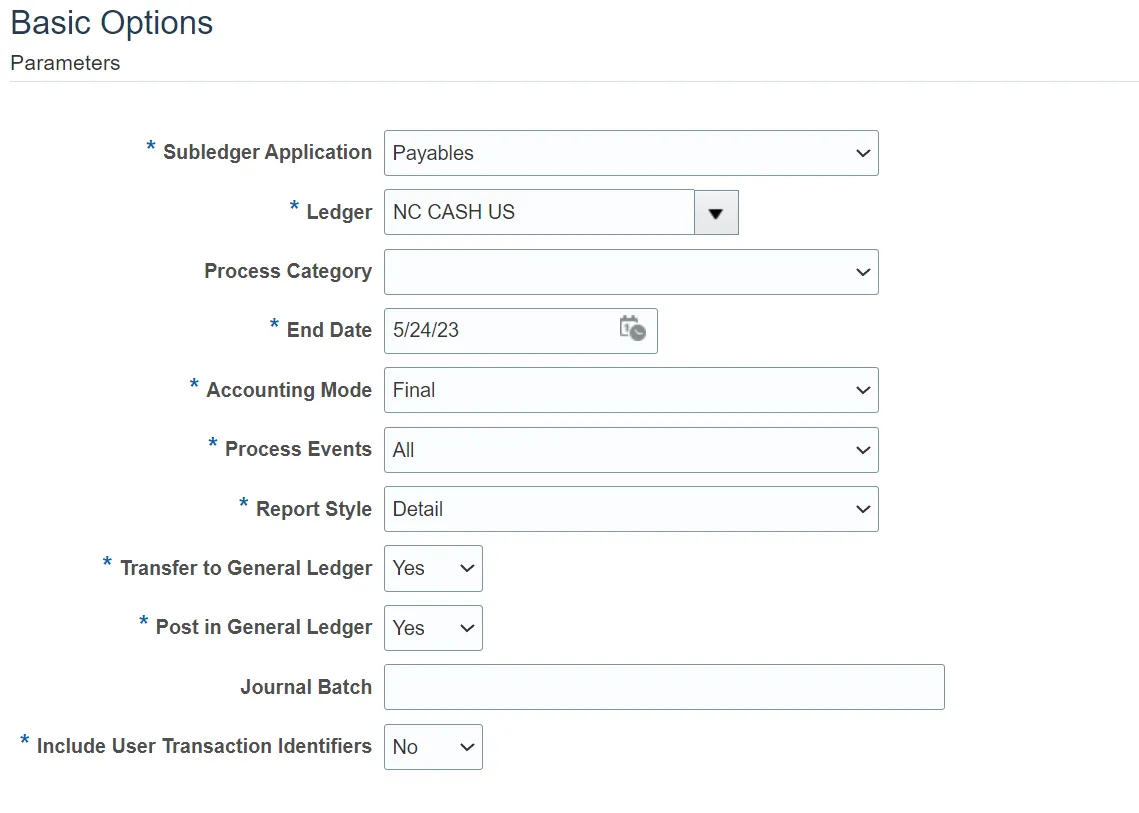Click the Process Category field label

click(x=288, y=271)
